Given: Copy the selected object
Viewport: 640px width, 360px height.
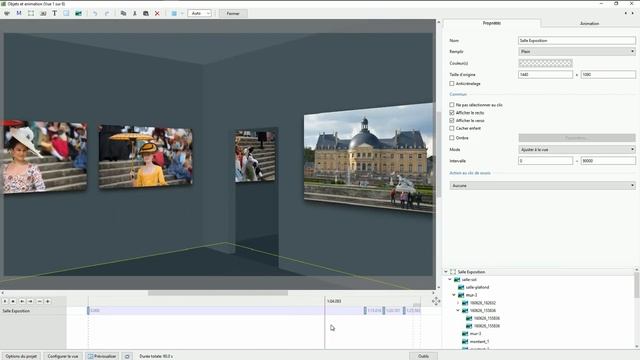Looking at the screenshot, I should coord(123,13).
